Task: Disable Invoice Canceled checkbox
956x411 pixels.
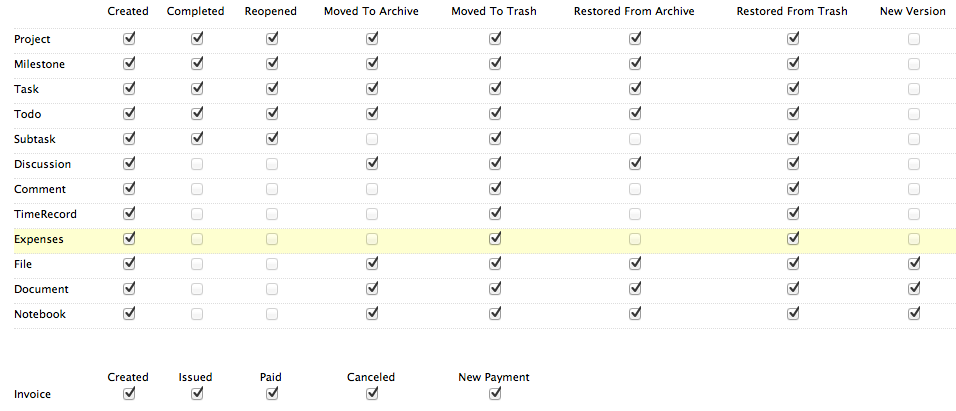Action: tap(372, 394)
